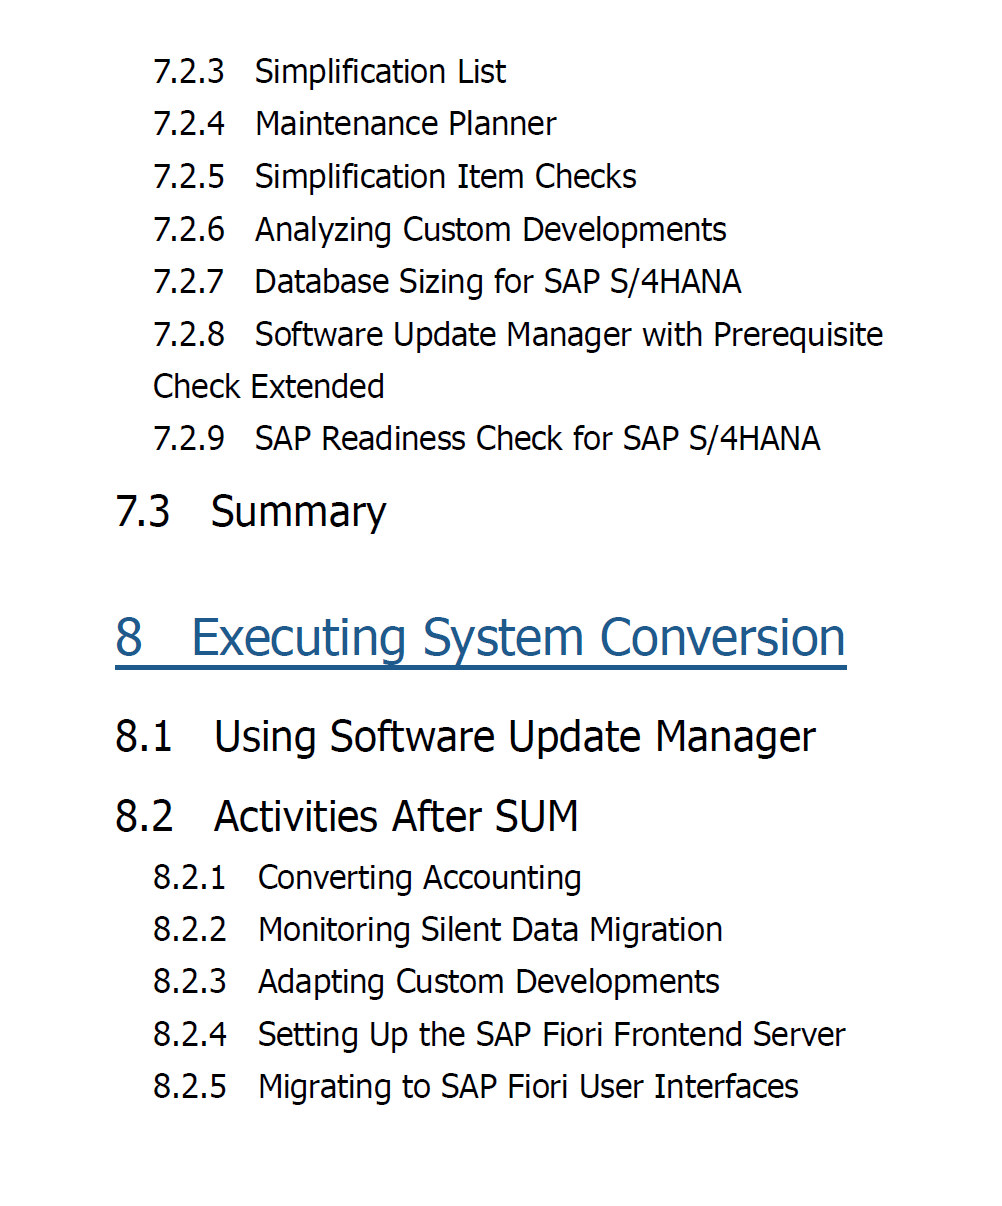Open 8.1 Using Software Update Manager
Screen dimensions: 1002x1206
(x=466, y=736)
